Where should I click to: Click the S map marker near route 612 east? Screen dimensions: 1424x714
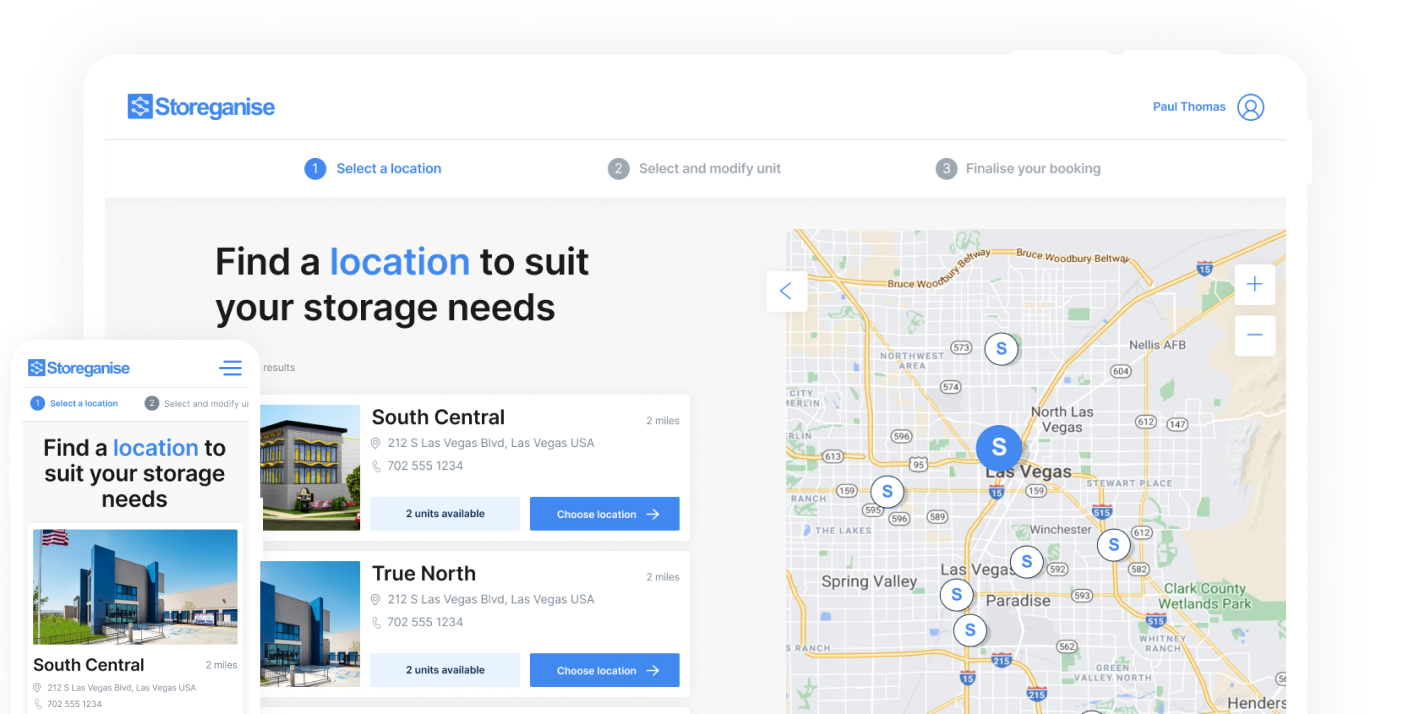pyautogui.click(x=1113, y=545)
